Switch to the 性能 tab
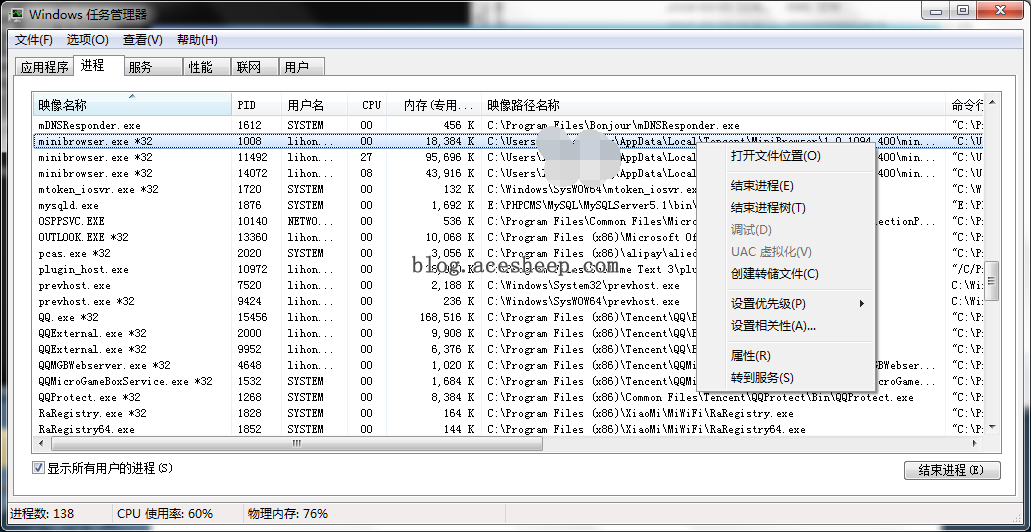Image resolution: width=1031 pixels, height=532 pixels. (x=206, y=67)
